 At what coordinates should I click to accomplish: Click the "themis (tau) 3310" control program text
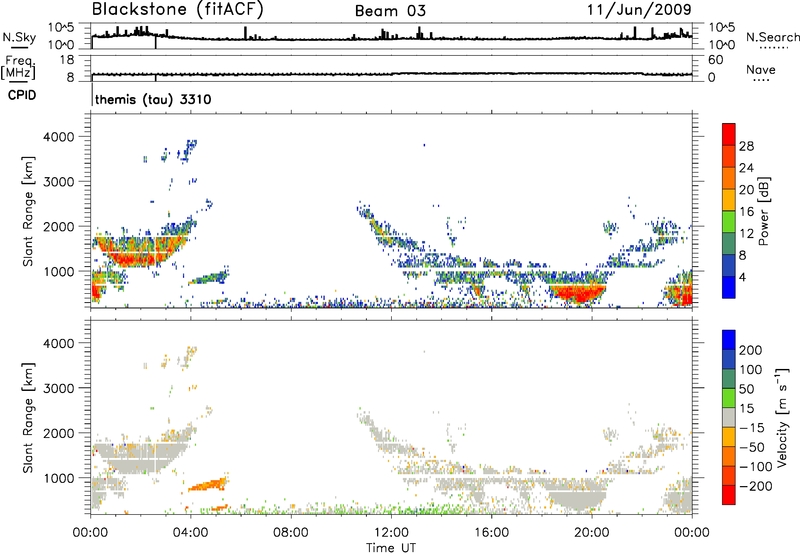pyautogui.click(x=153, y=99)
